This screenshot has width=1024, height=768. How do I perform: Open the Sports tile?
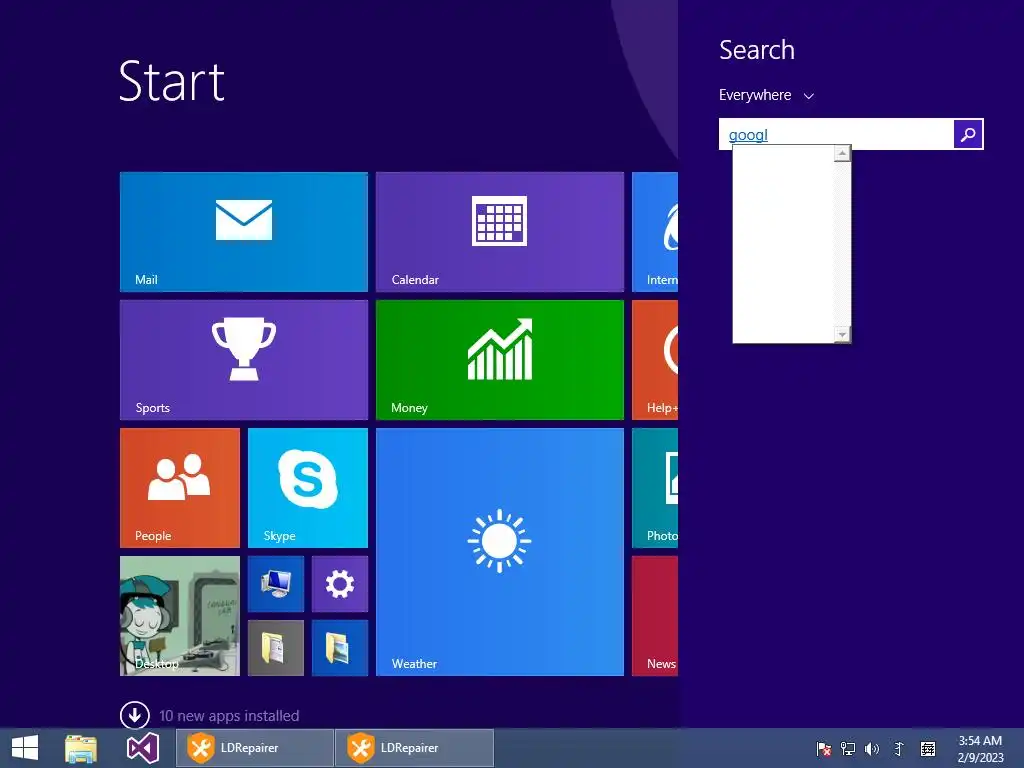[244, 360]
